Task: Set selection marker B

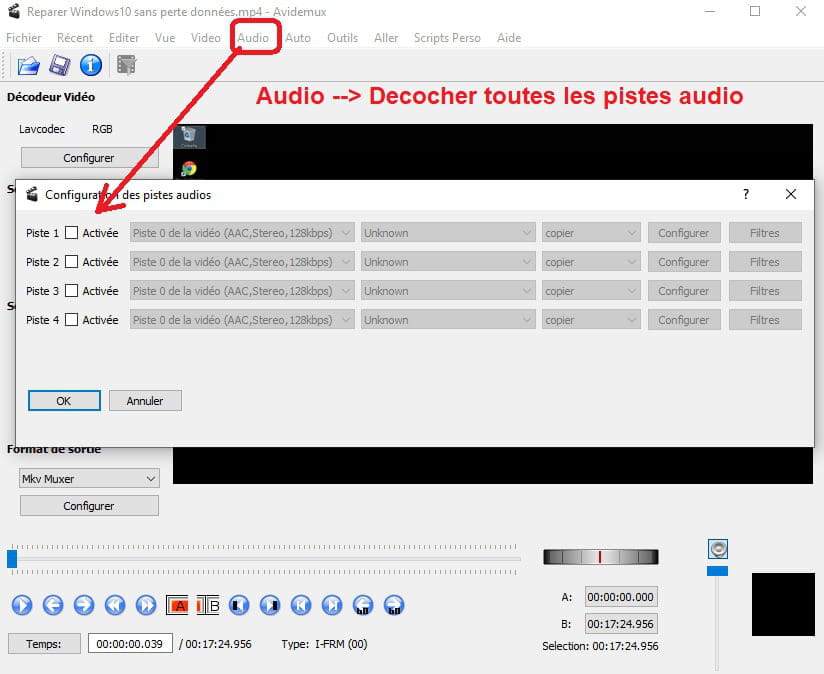Action: (x=208, y=605)
